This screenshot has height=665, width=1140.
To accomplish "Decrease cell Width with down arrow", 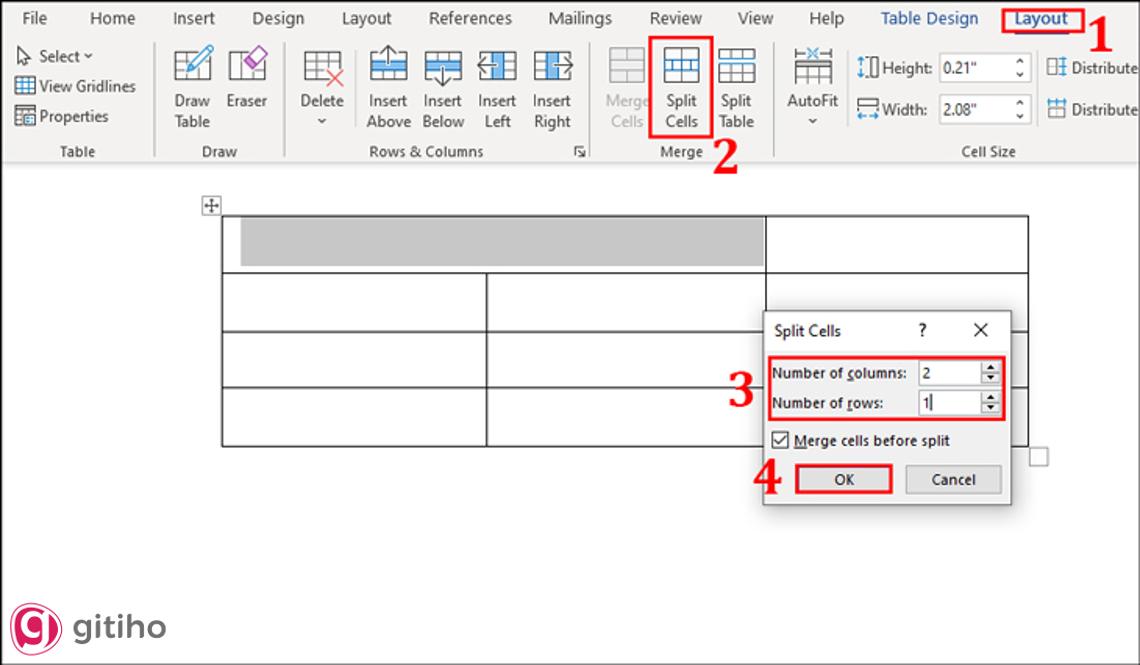I will pos(1020,116).
